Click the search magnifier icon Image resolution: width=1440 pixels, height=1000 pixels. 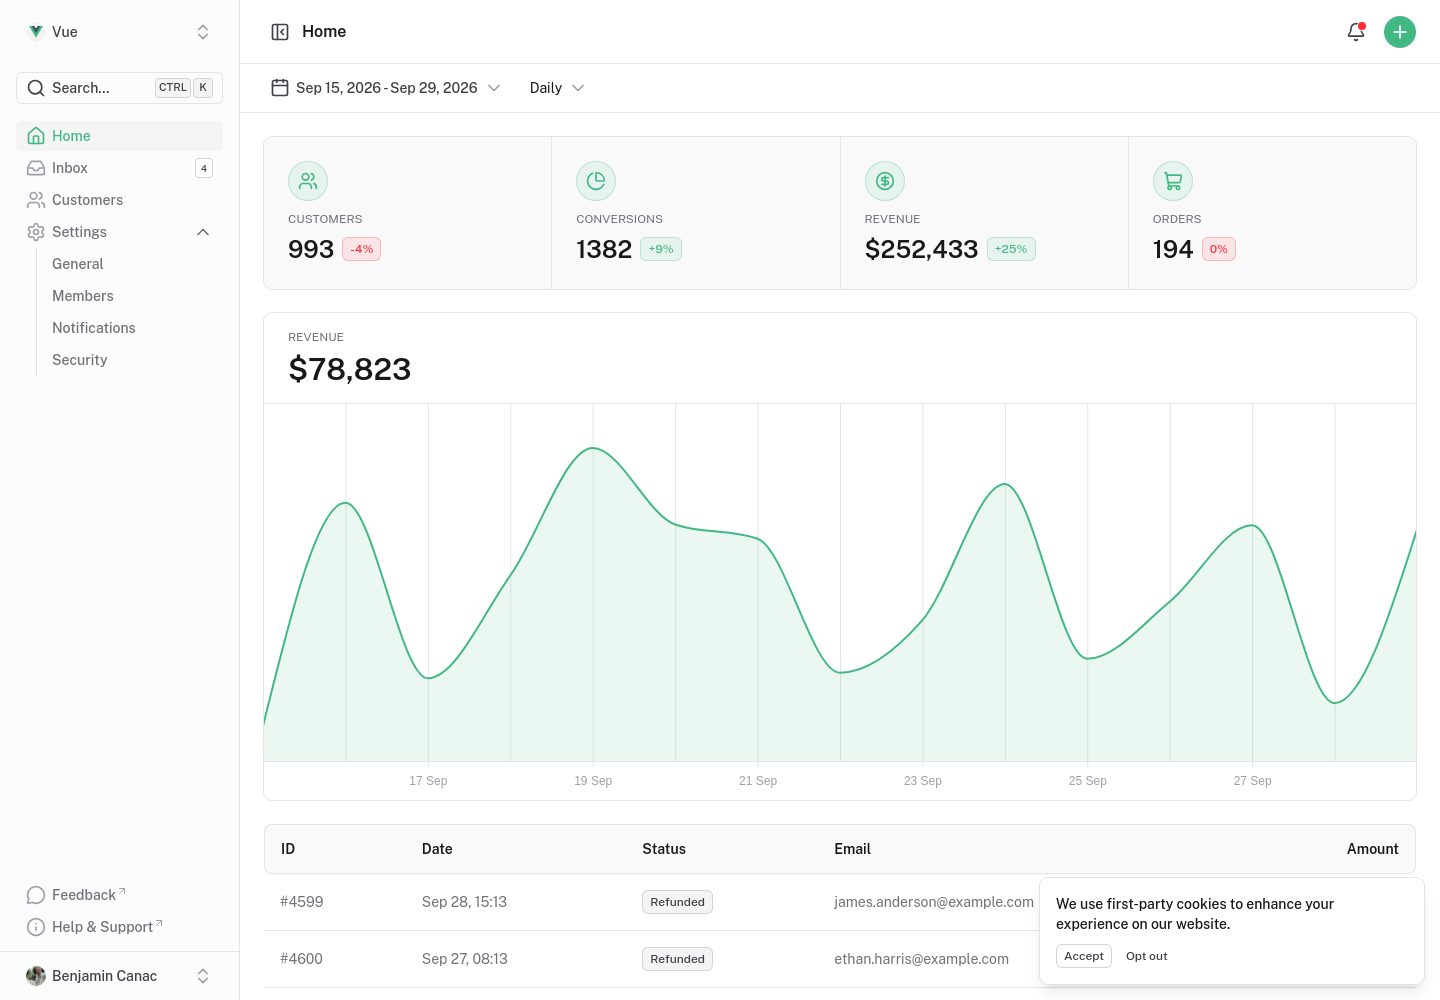pyautogui.click(x=36, y=88)
